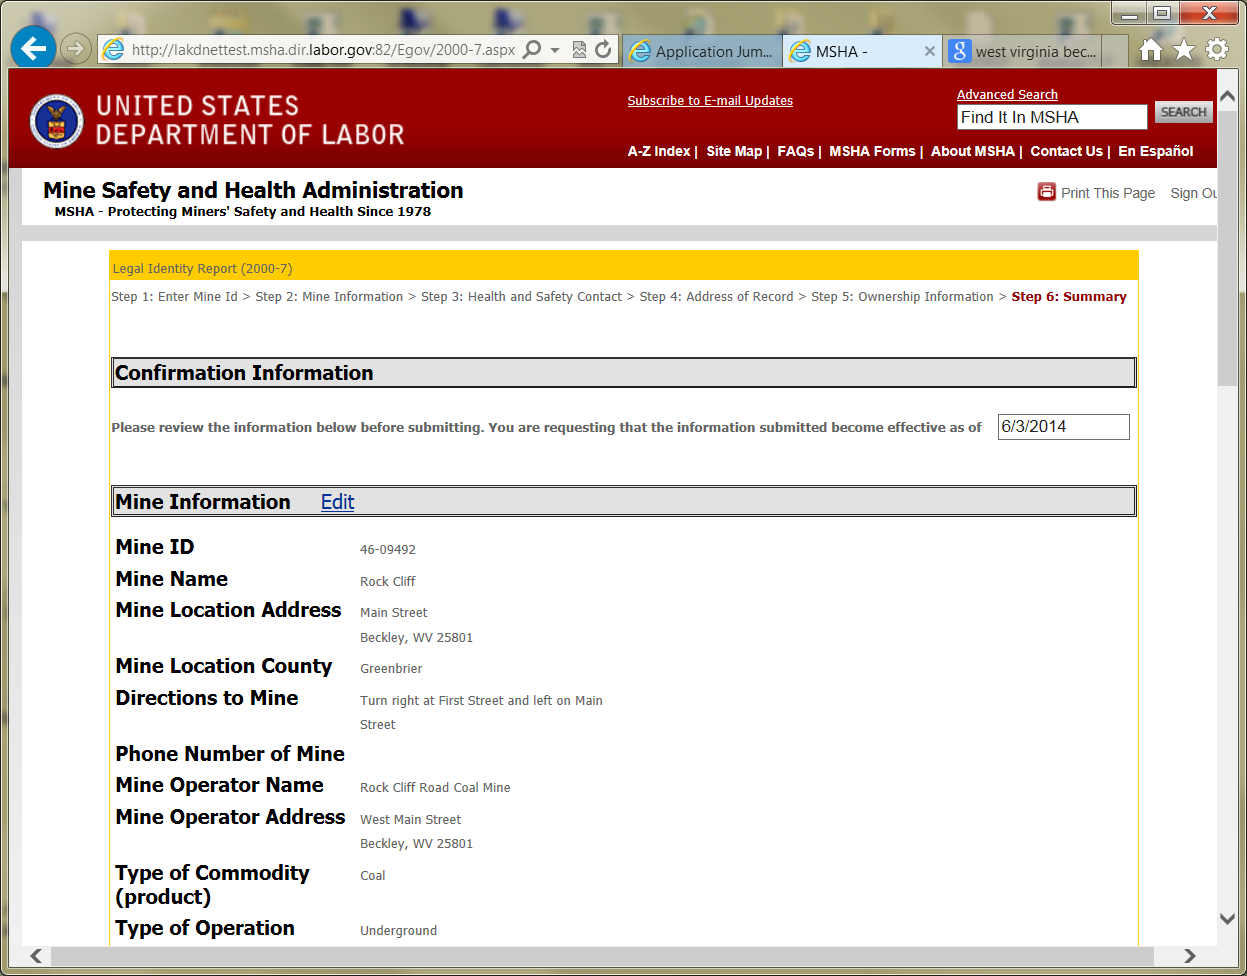The image size is (1247, 976).
Task: Open the browser Tools gear icon
Action: point(1217,50)
